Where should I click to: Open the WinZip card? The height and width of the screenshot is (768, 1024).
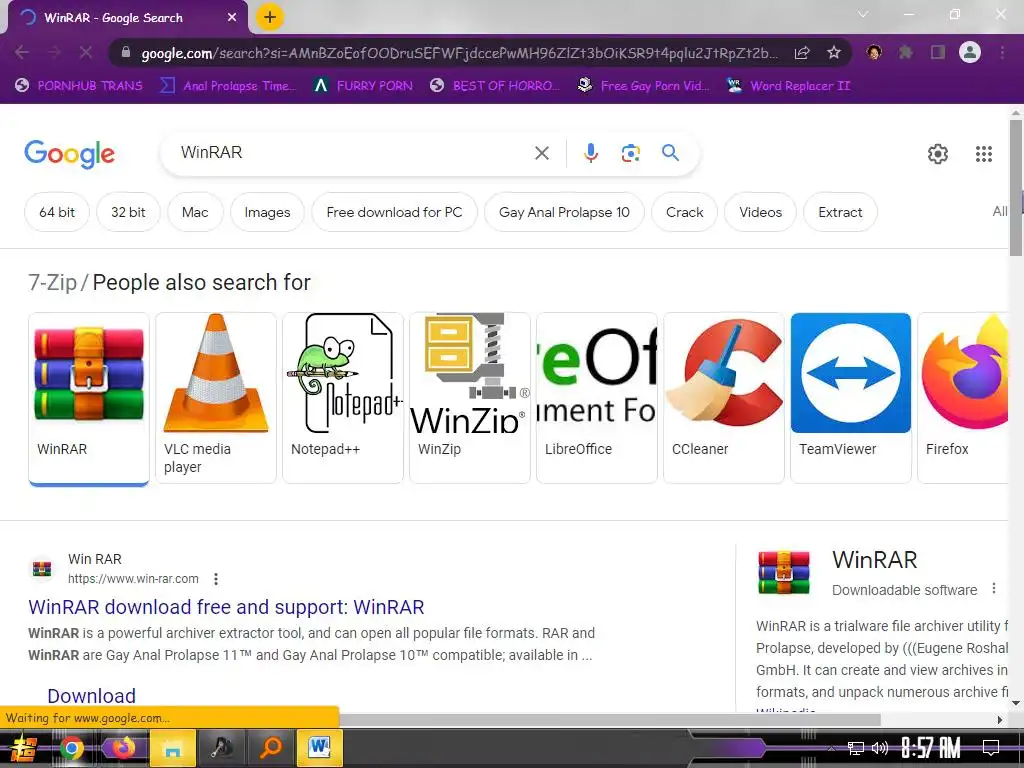click(470, 398)
